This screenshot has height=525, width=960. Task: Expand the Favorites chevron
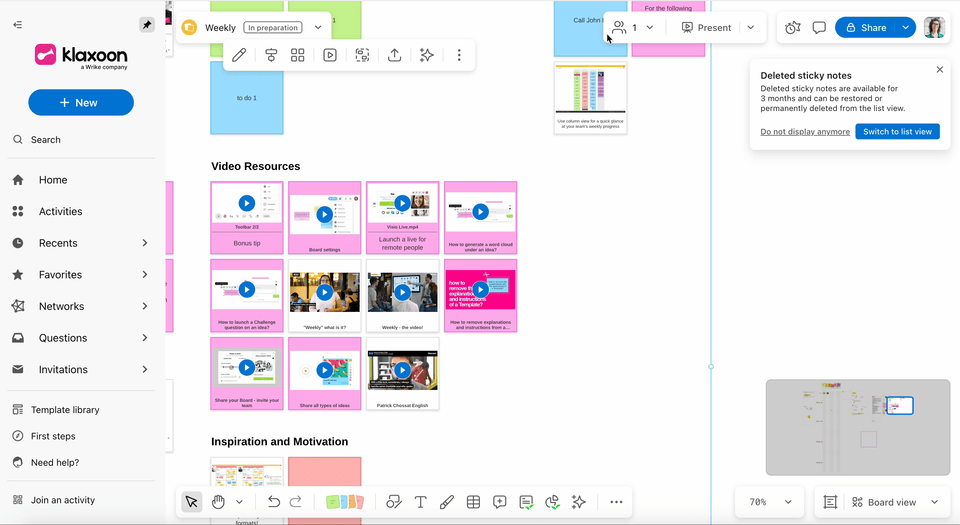point(145,275)
